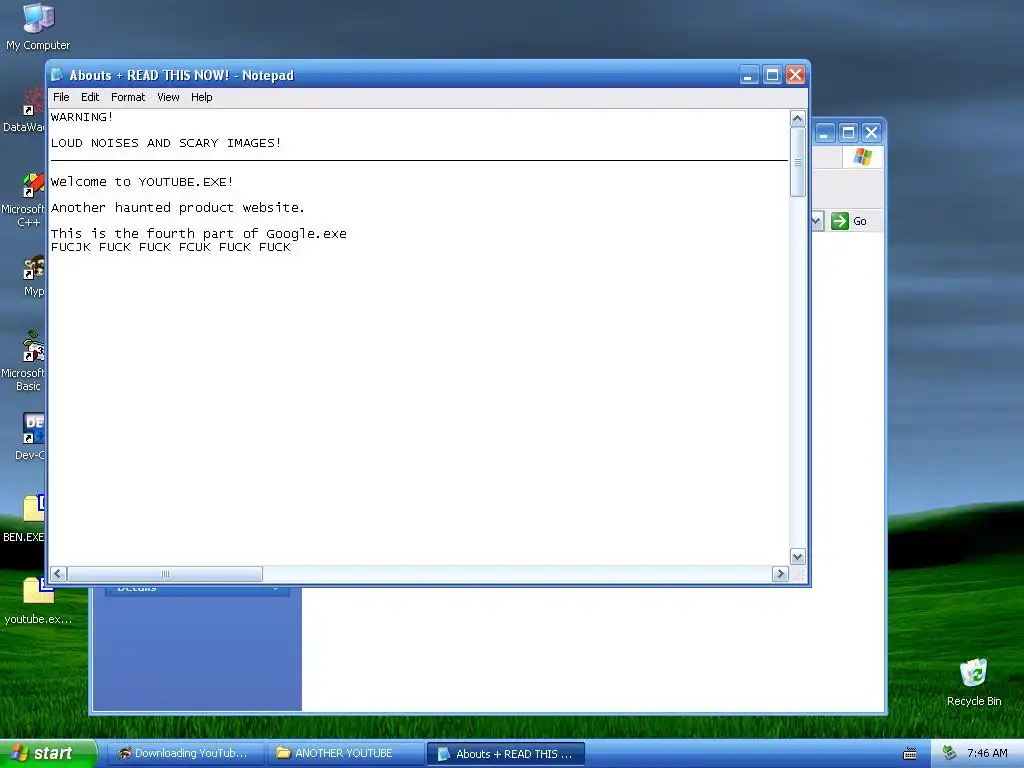Click Abouts + READ THIS taskbar button
This screenshot has height=768, width=1024.
[505, 754]
